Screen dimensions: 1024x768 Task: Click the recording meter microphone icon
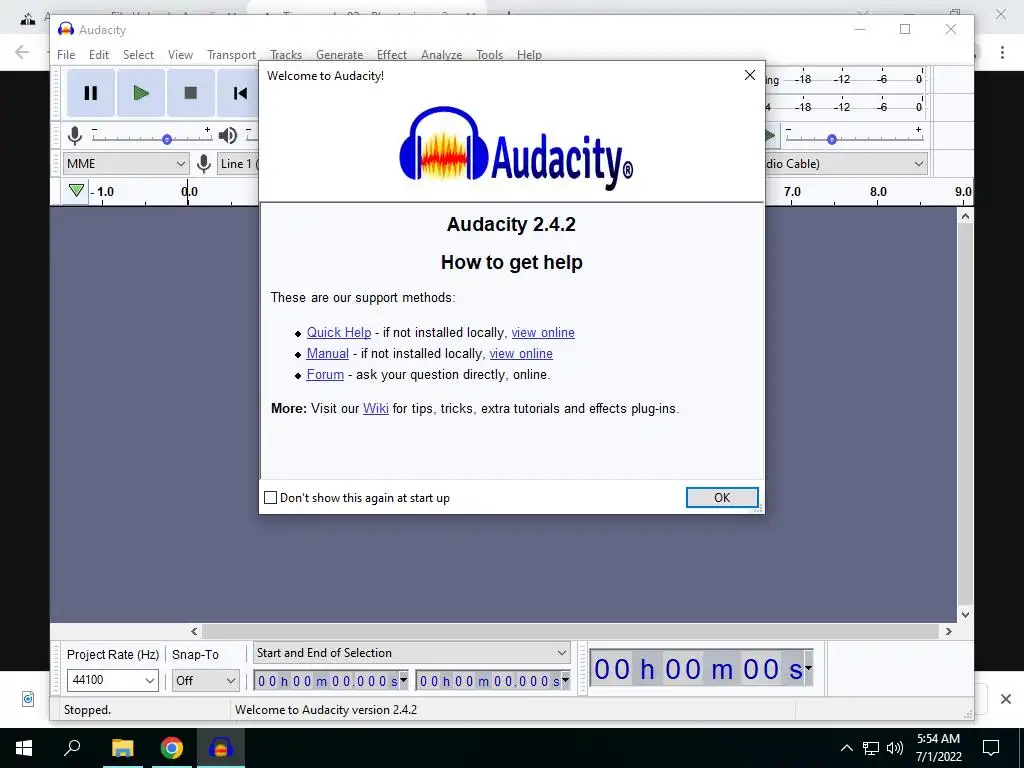(x=75, y=136)
